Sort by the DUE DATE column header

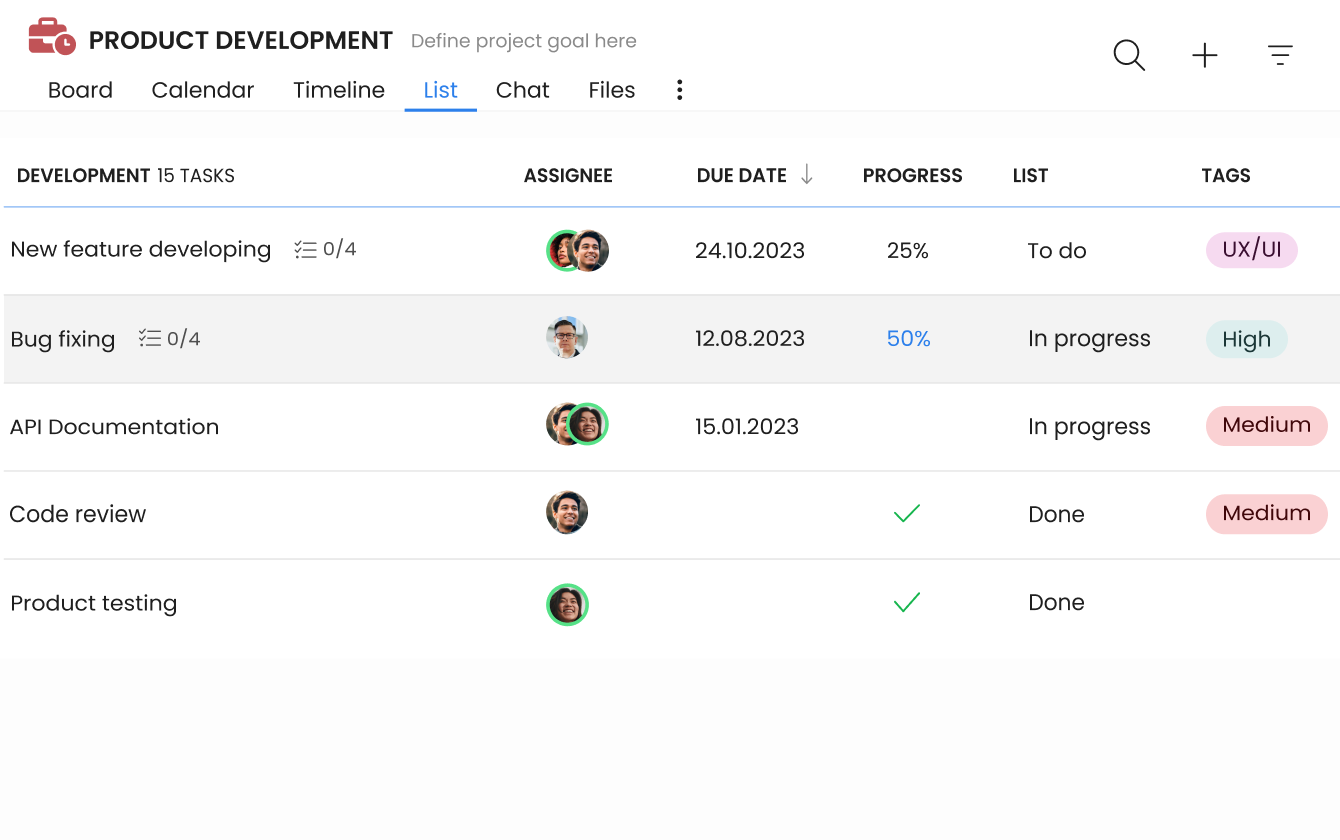(742, 176)
